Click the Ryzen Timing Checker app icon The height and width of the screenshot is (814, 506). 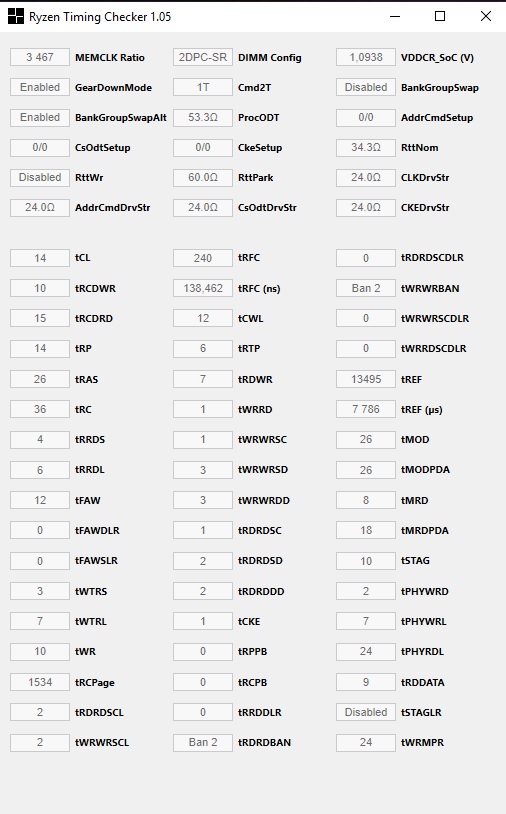coord(16,17)
